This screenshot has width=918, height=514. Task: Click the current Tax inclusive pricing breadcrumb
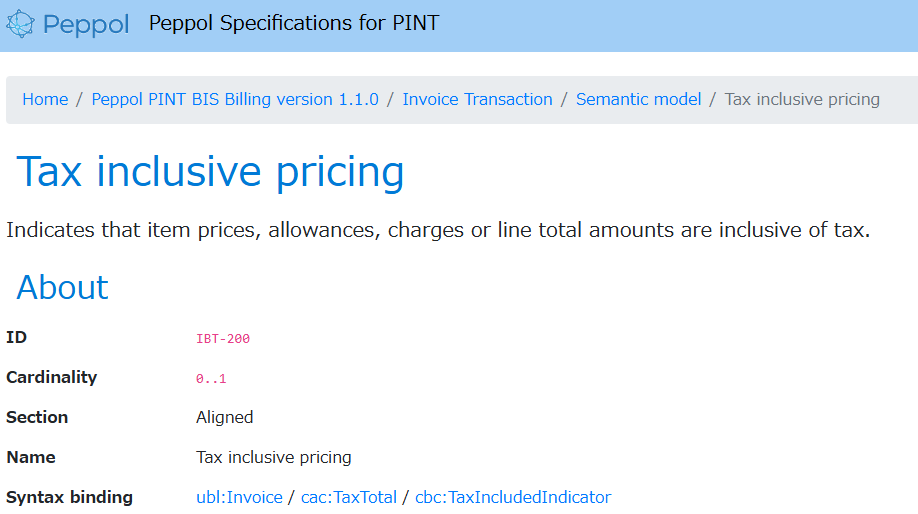click(x=802, y=100)
